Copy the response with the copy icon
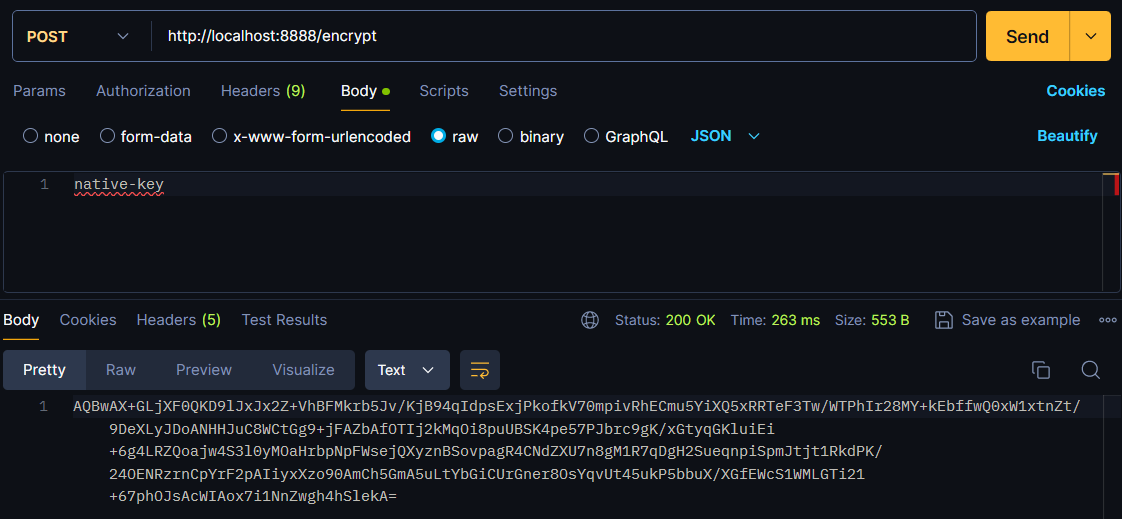This screenshot has width=1122, height=519. [1040, 370]
